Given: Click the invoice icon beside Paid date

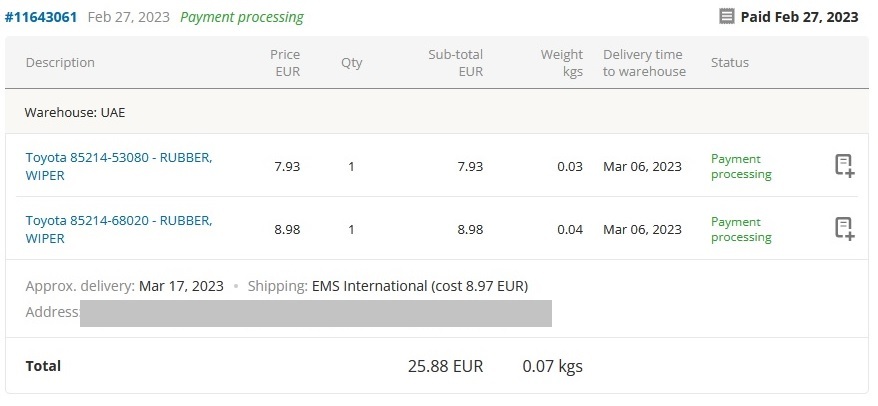Looking at the screenshot, I should [727, 17].
